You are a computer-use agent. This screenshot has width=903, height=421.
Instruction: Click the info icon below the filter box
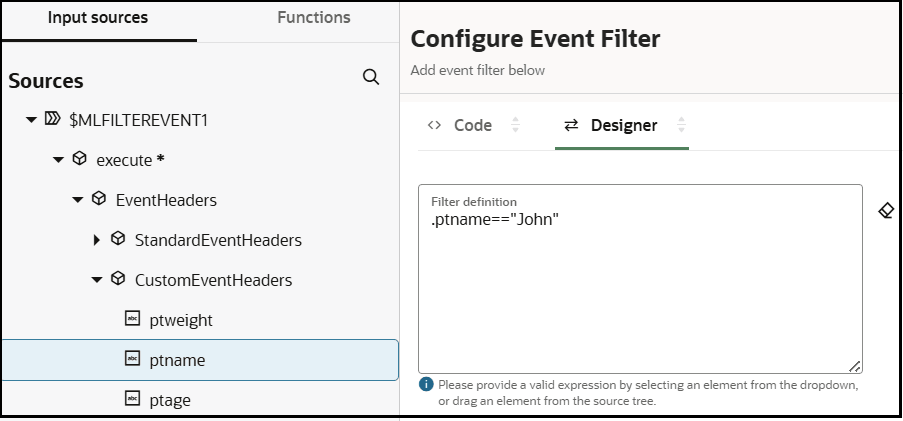coord(426,384)
